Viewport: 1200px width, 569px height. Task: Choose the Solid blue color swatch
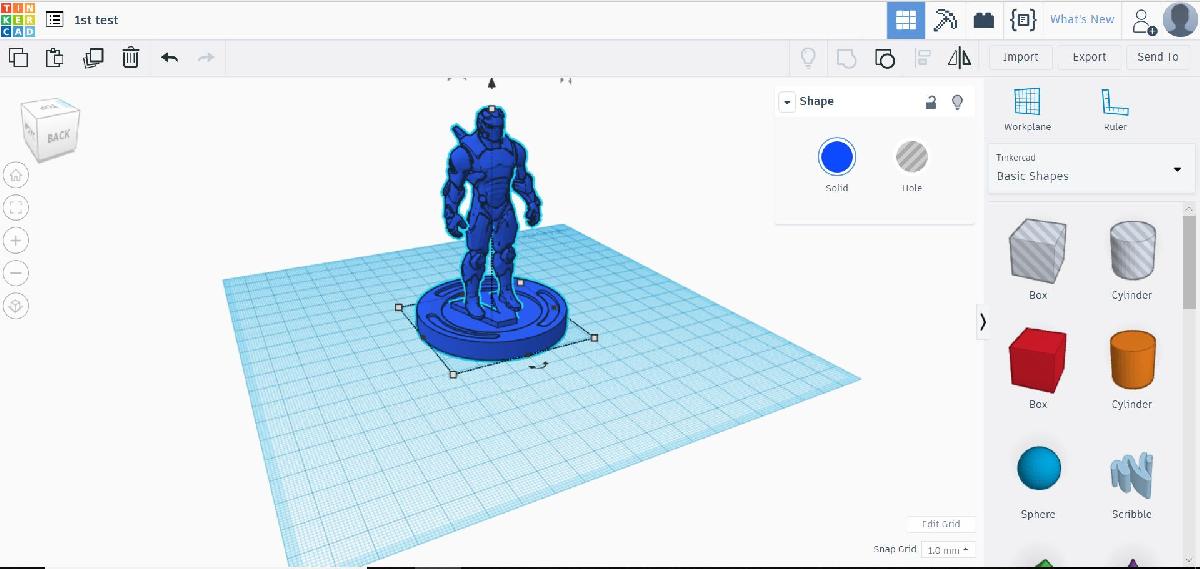pyautogui.click(x=837, y=157)
